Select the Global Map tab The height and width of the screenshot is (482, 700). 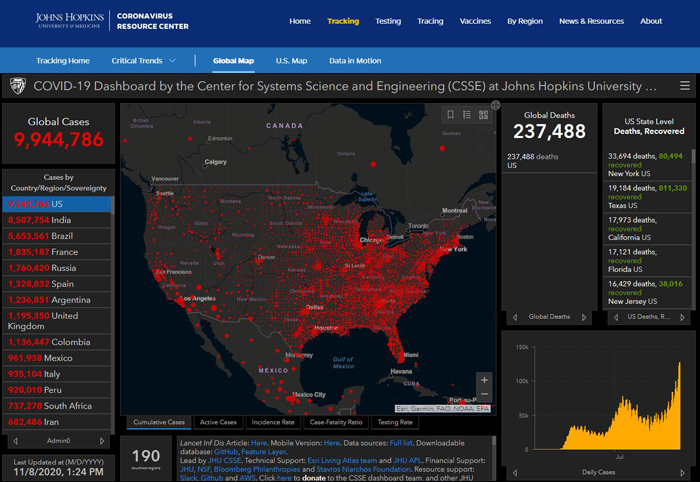233,61
